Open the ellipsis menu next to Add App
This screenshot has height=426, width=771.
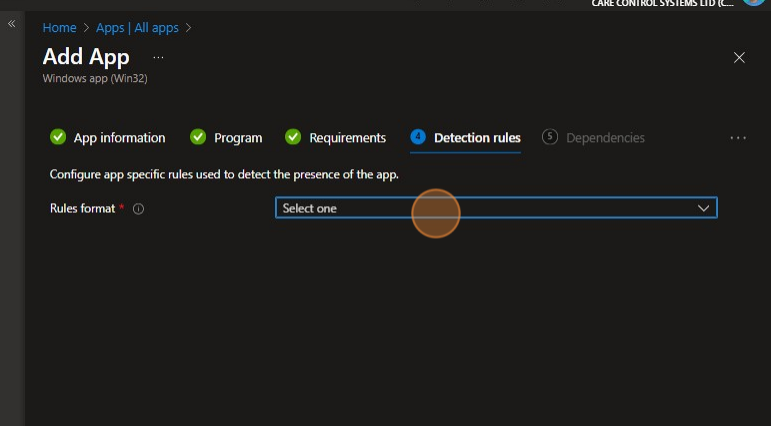158,58
